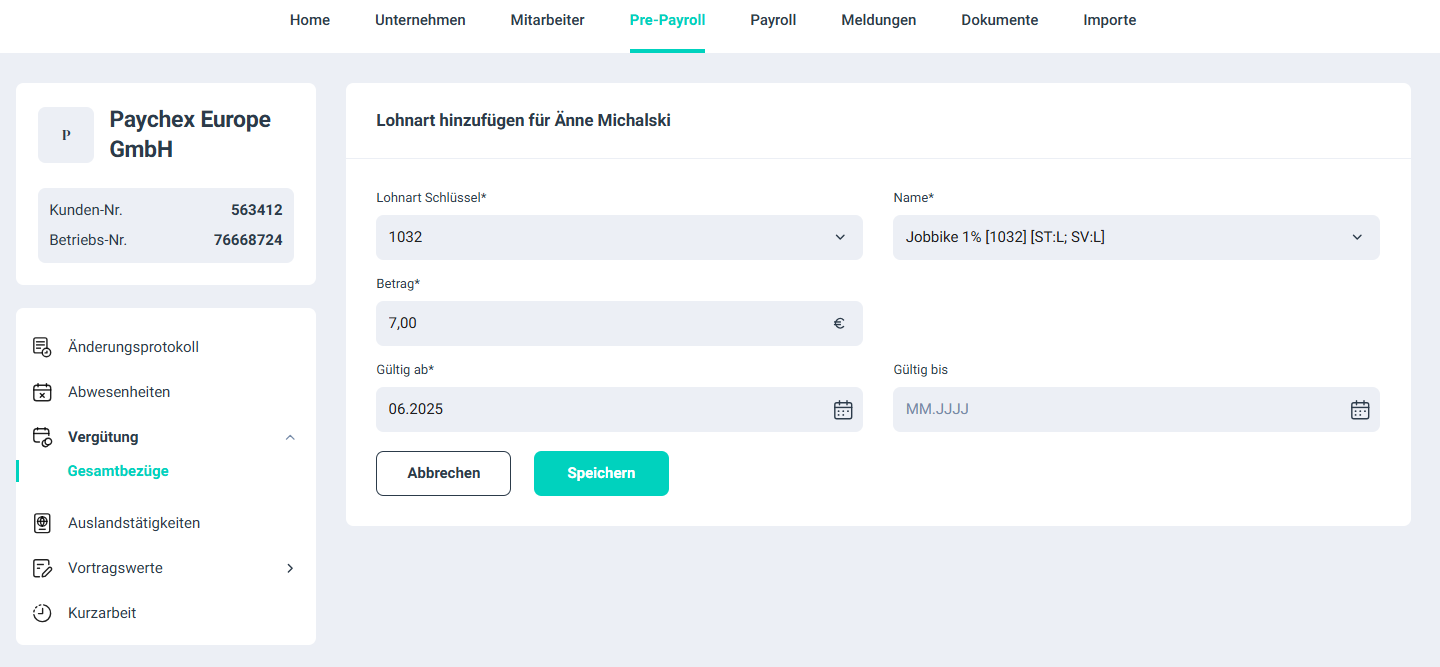This screenshot has width=1440, height=667.
Task: Open the Meldungen navigation item
Action: coord(878,19)
